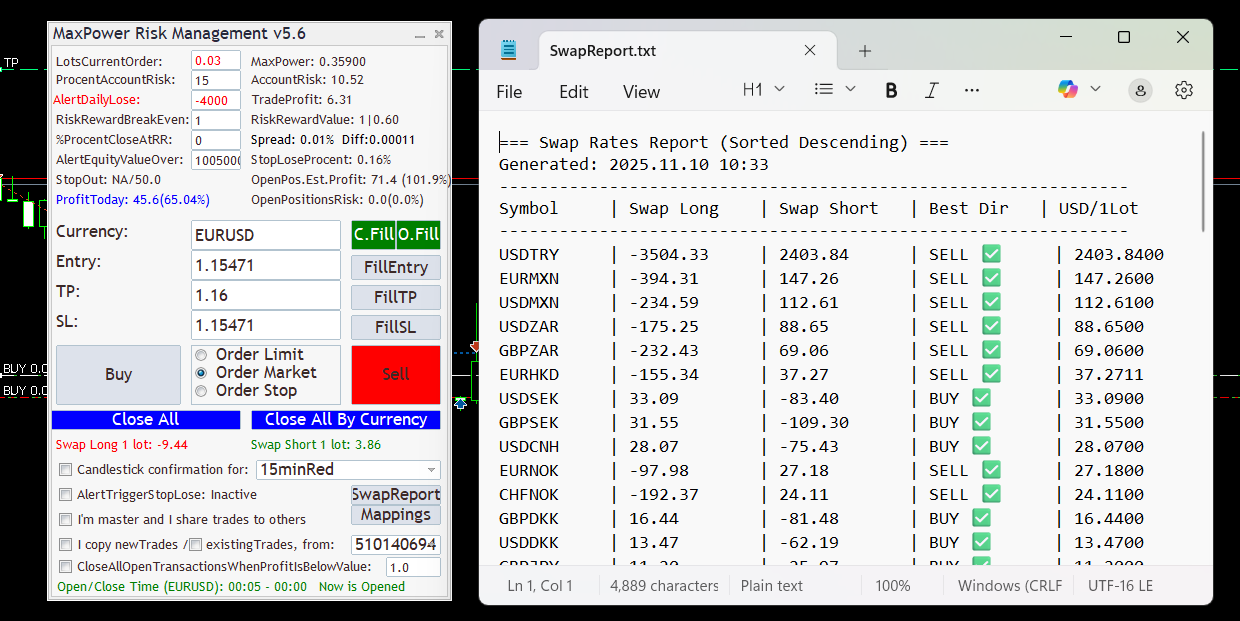
Task: Click the RiskRewardBreakEven field
Action: point(216,121)
